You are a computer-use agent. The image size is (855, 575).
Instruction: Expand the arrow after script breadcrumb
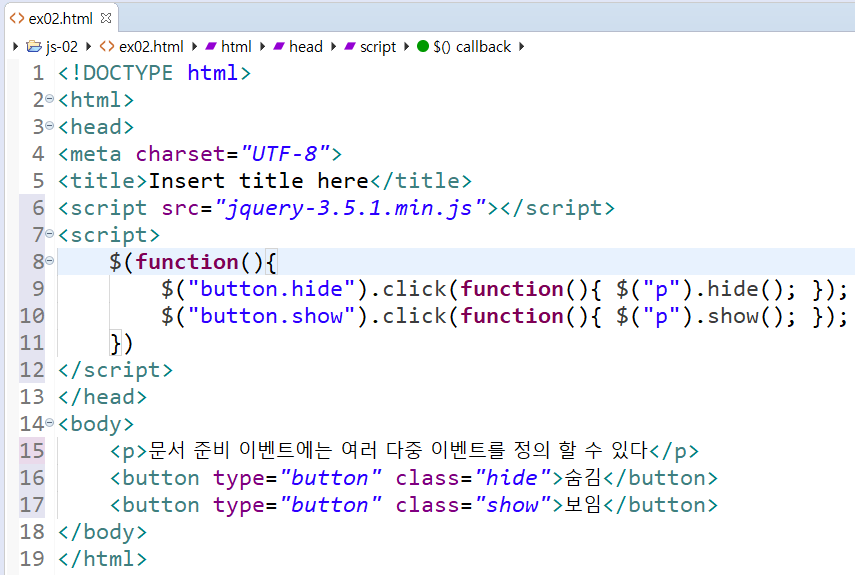tap(406, 47)
